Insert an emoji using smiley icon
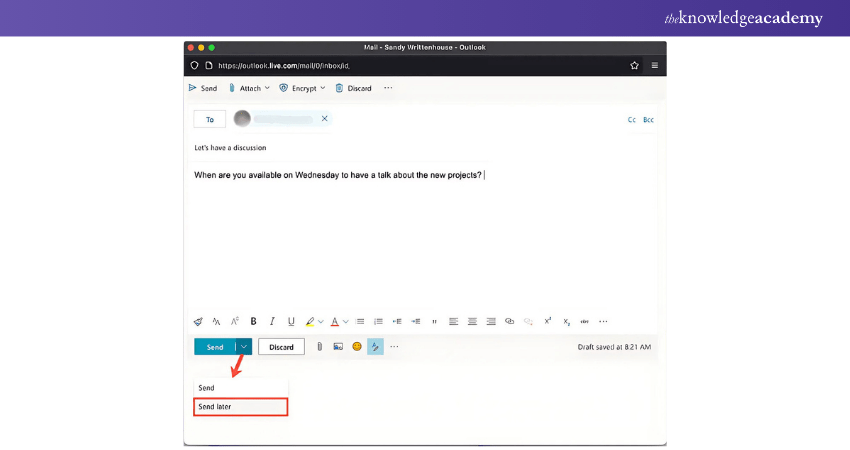This screenshot has width=850, height=450. pyautogui.click(x=357, y=347)
